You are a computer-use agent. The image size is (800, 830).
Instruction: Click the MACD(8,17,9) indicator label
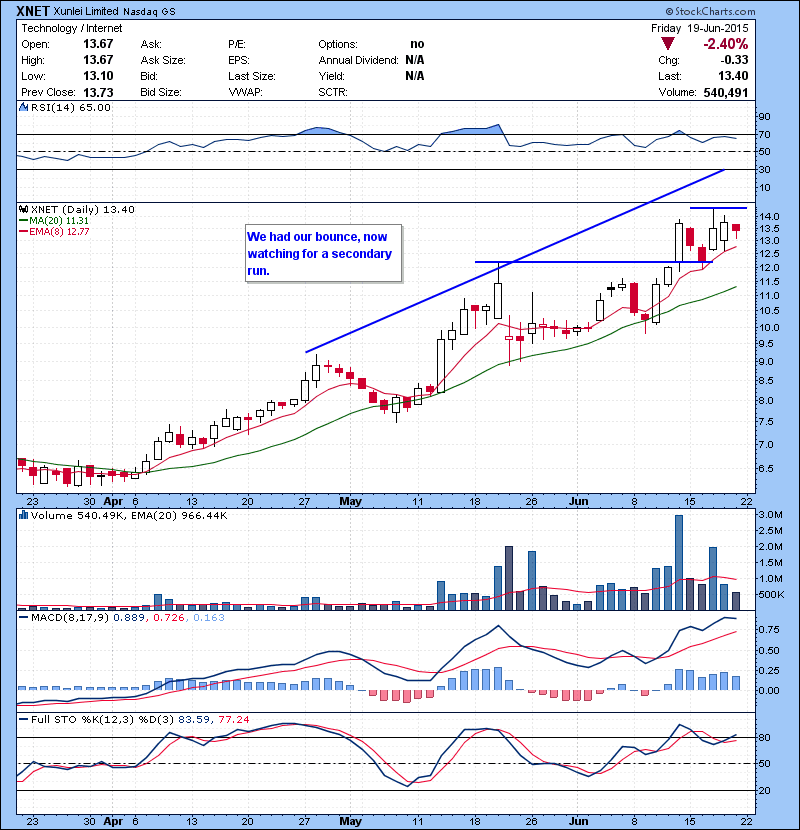click(x=69, y=617)
